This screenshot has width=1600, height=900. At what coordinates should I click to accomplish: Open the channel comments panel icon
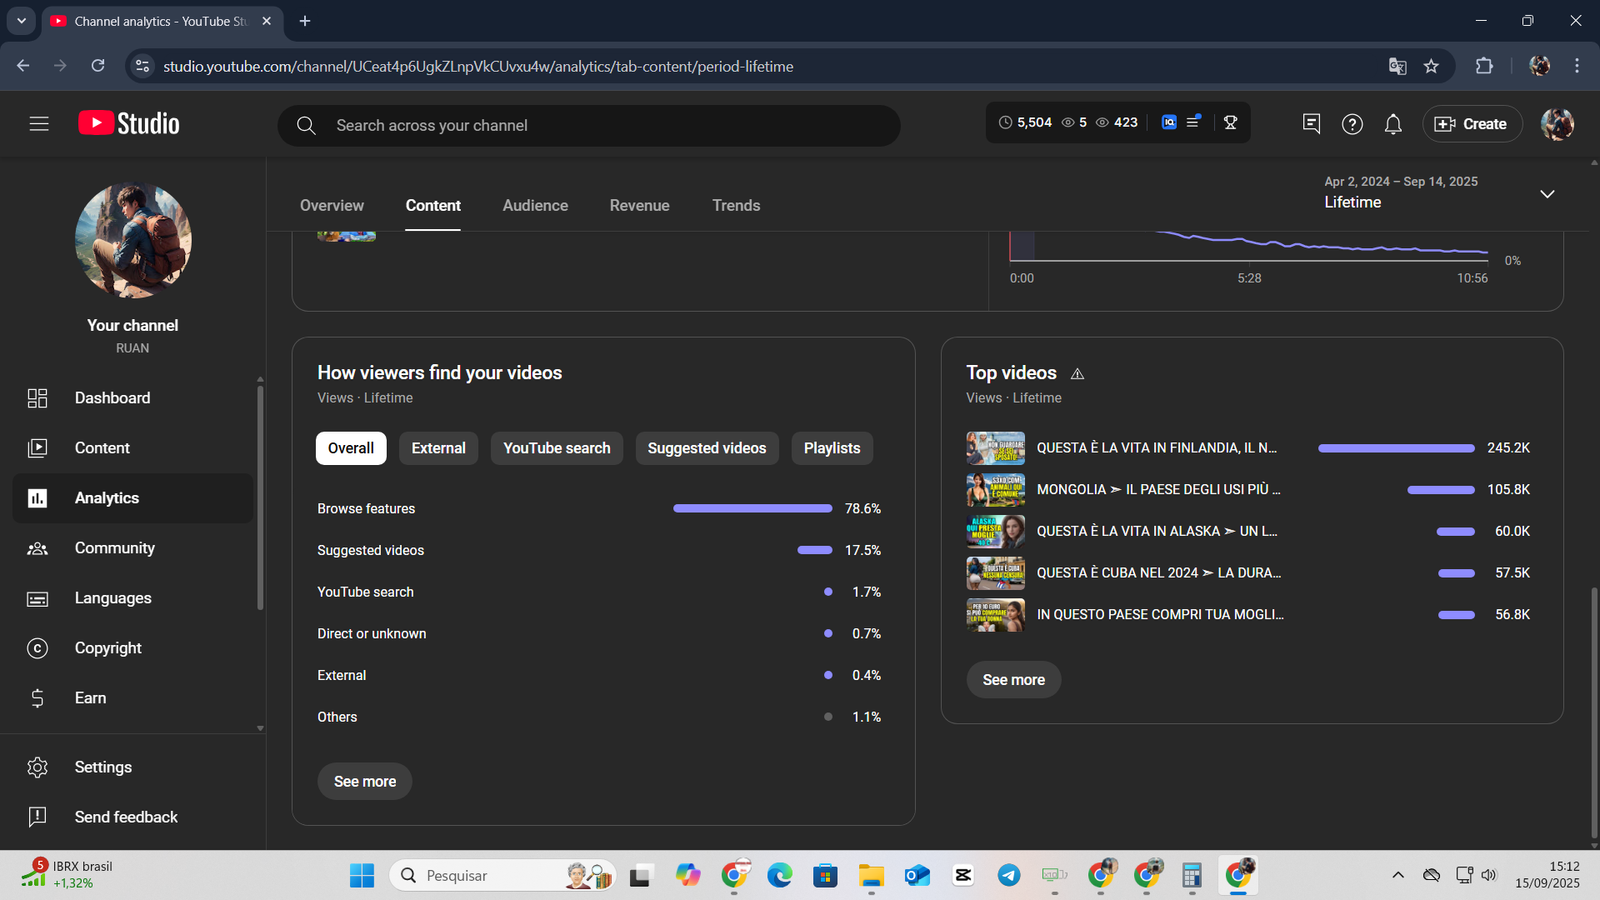[x=1311, y=124]
